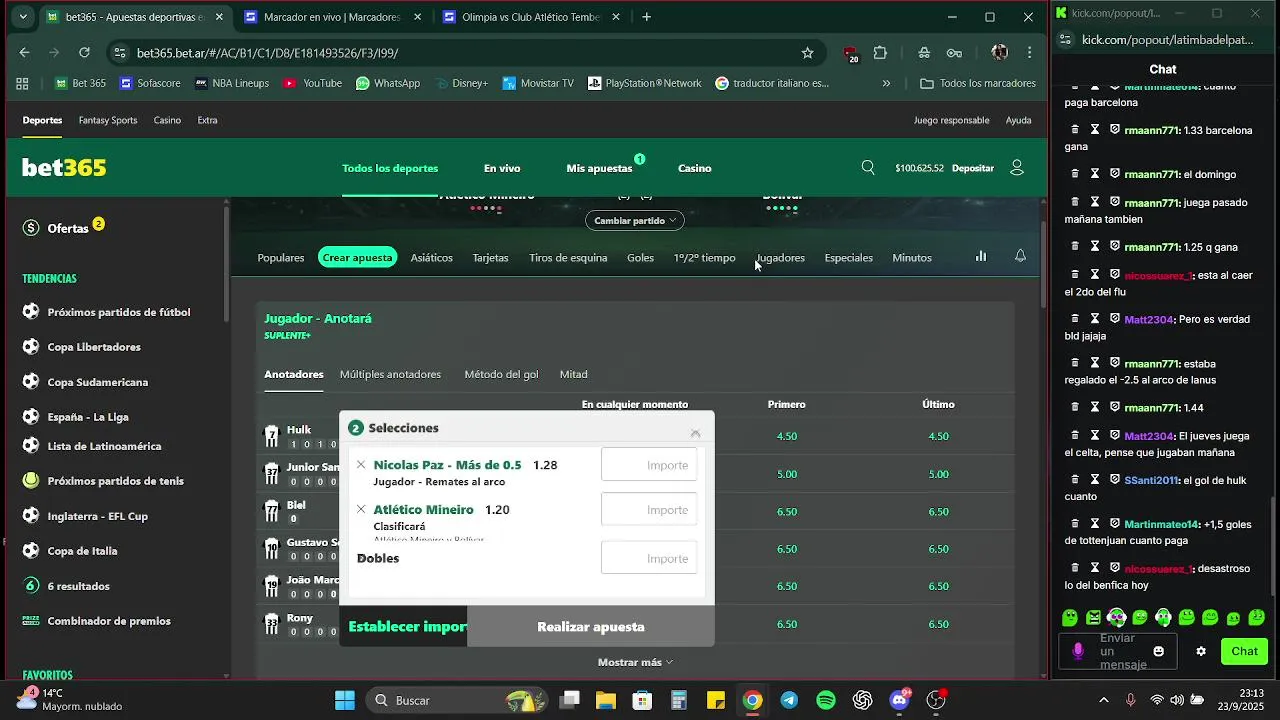This screenshot has height=720, width=1280.
Task: Open the YouTube bookmark
Action: point(312,83)
